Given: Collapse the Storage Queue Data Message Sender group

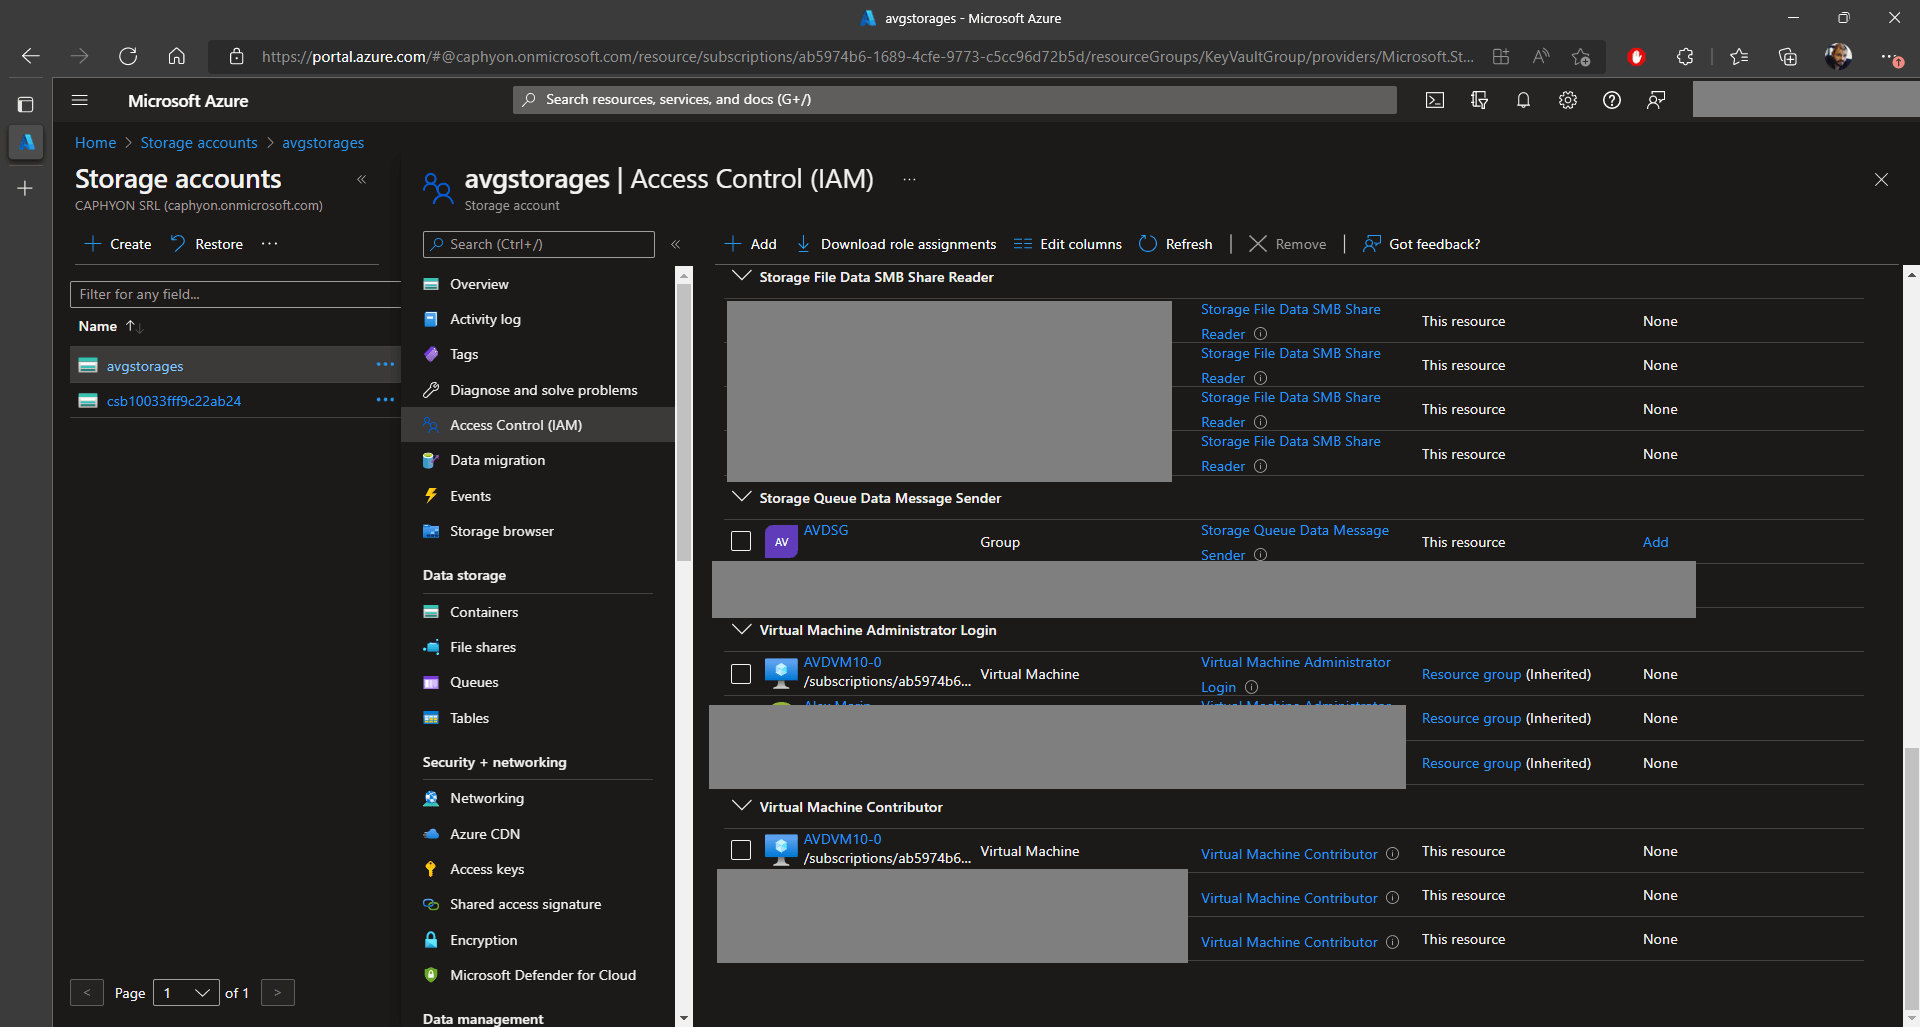Looking at the screenshot, I should (x=742, y=497).
